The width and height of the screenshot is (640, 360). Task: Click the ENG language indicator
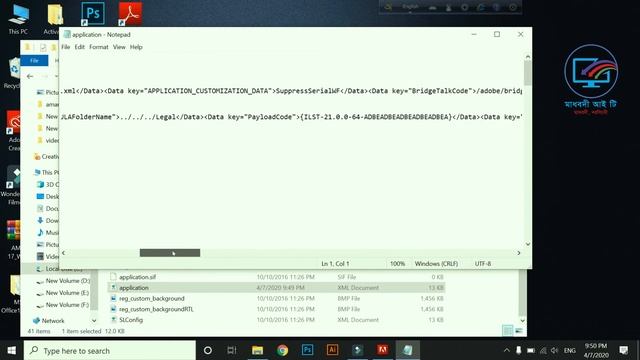point(569,350)
